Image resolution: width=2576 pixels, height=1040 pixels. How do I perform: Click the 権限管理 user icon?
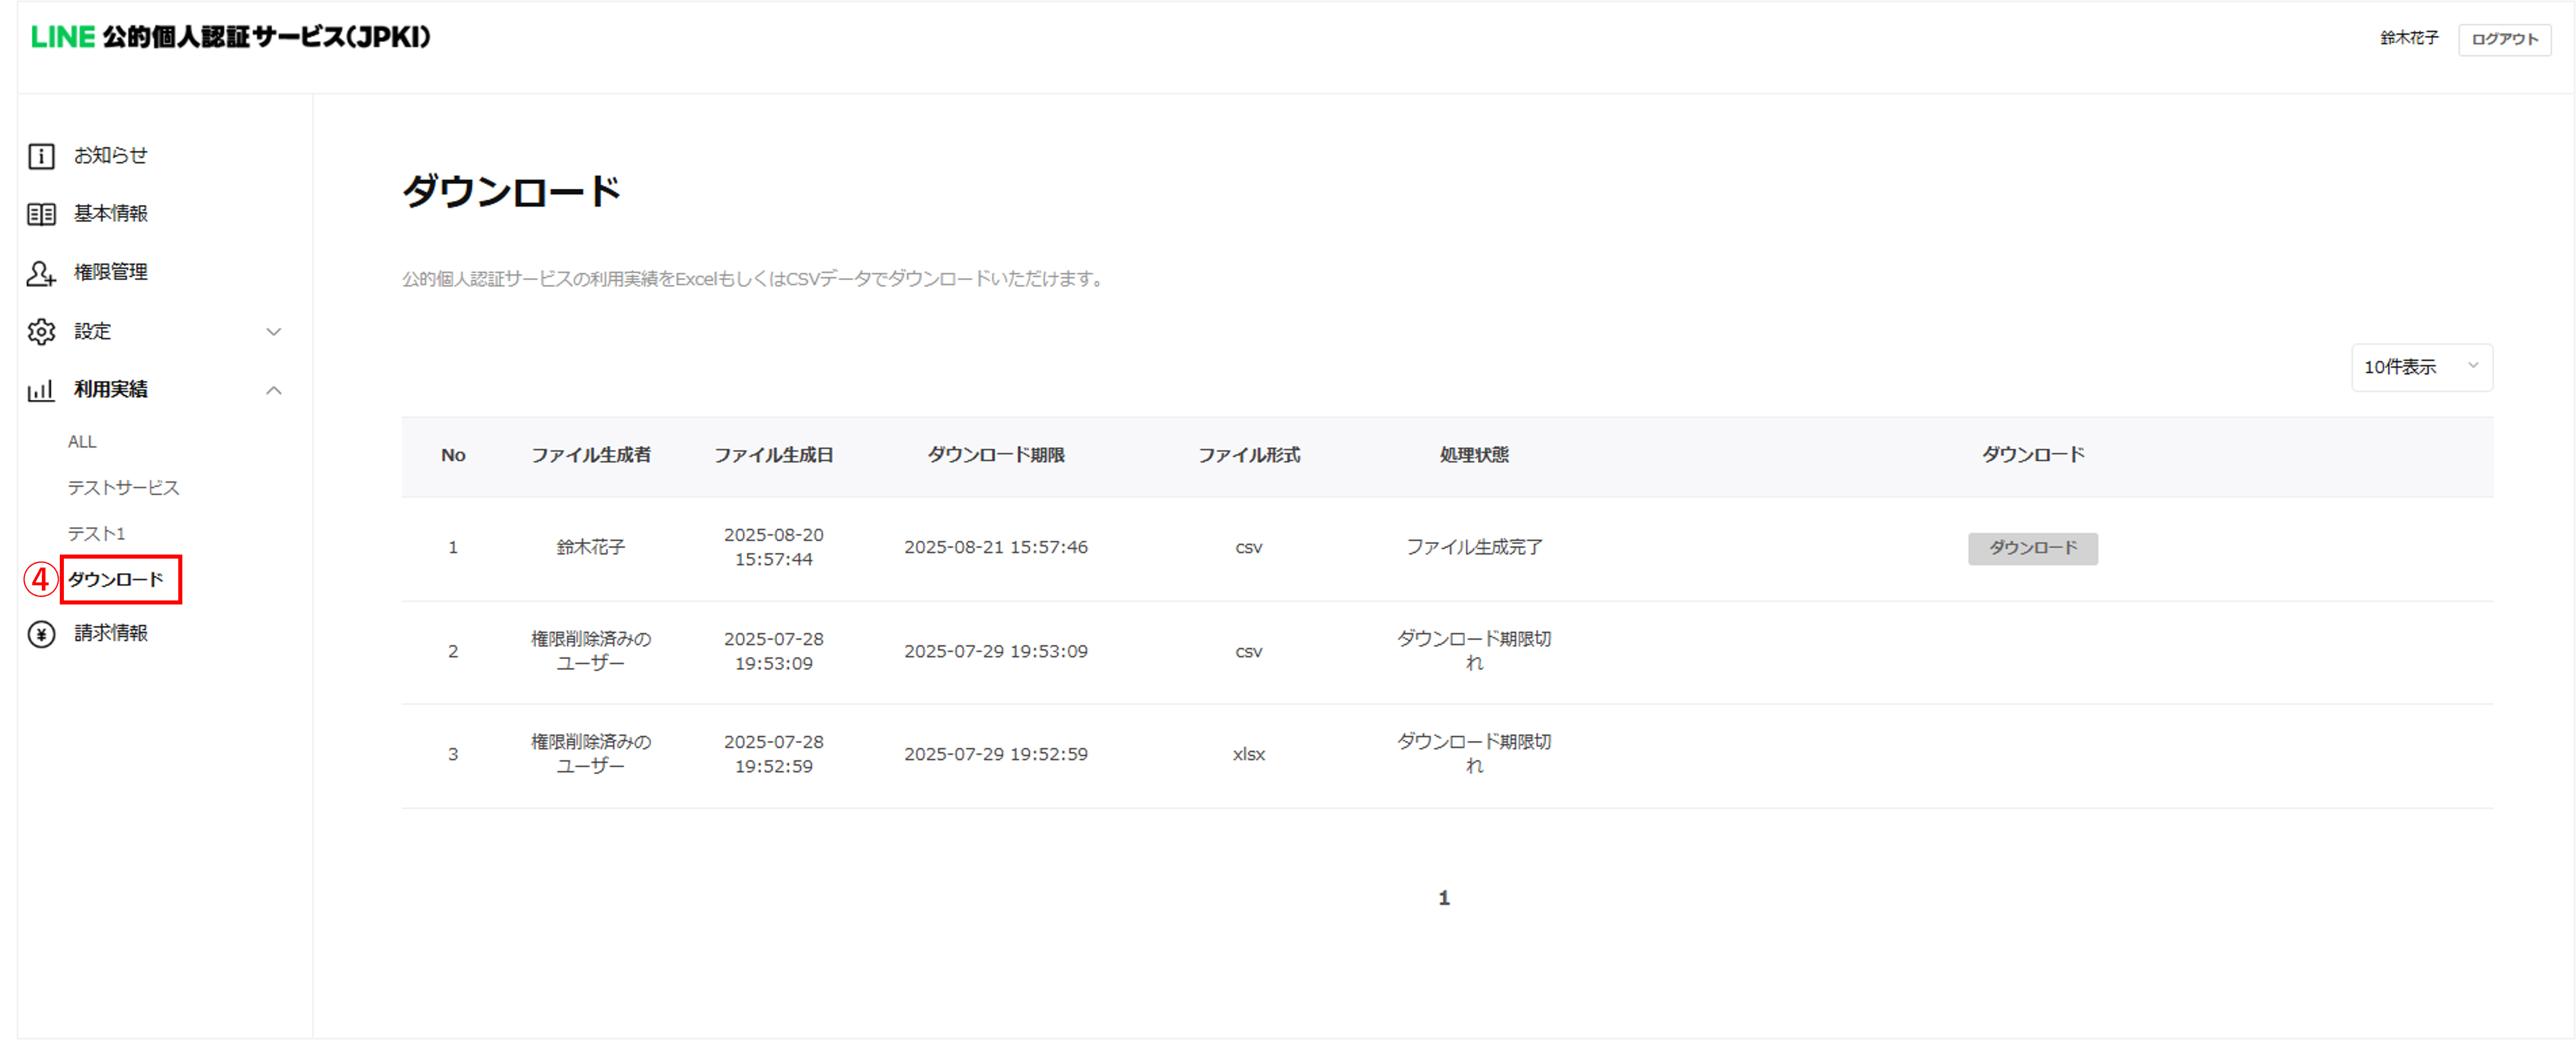(x=41, y=273)
